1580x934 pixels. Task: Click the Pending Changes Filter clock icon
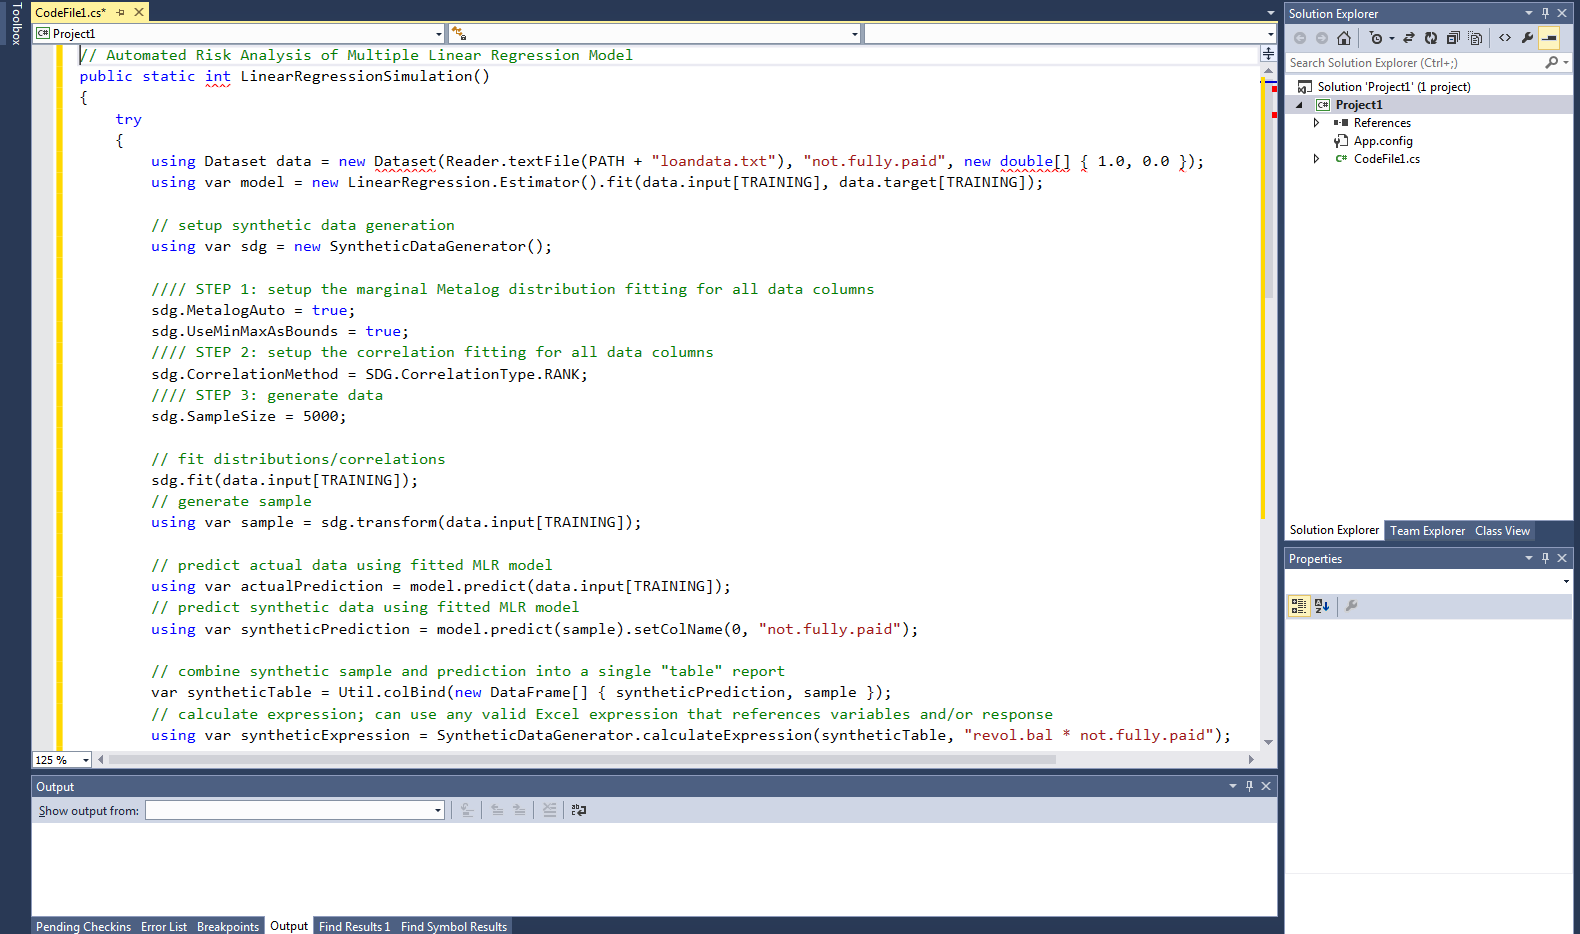pos(1376,38)
